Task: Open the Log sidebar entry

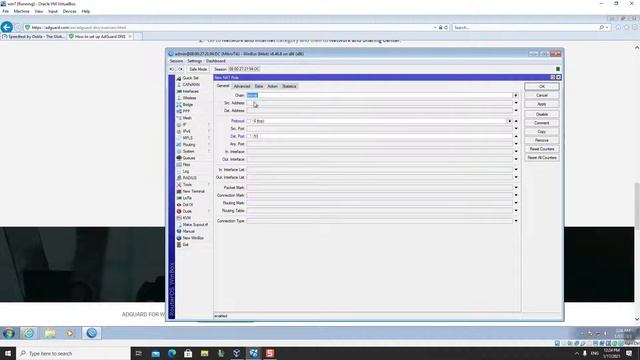Action: click(x=186, y=171)
